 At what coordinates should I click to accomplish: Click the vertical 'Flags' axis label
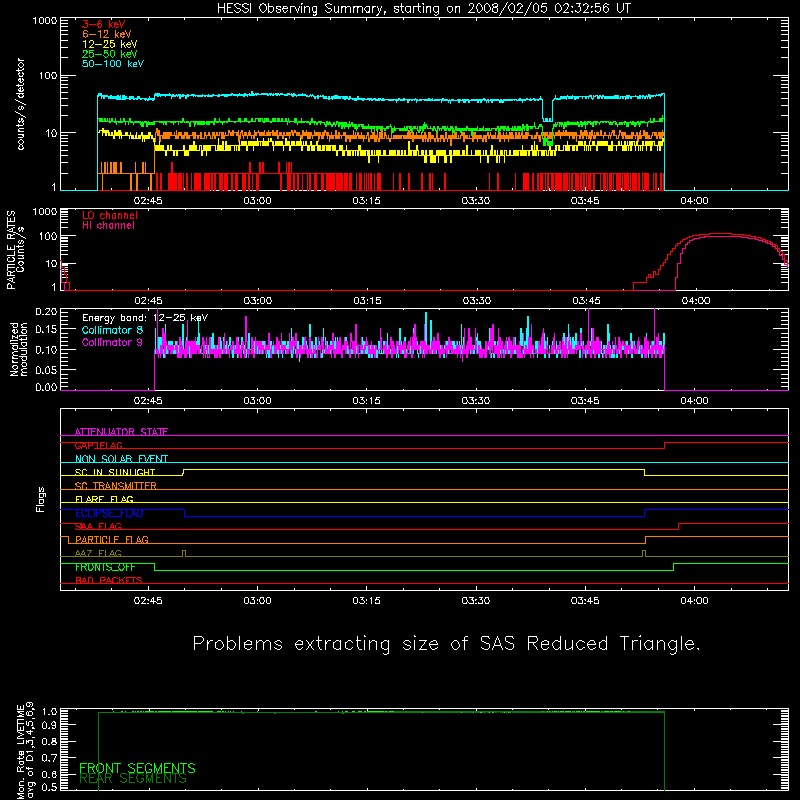(x=40, y=499)
